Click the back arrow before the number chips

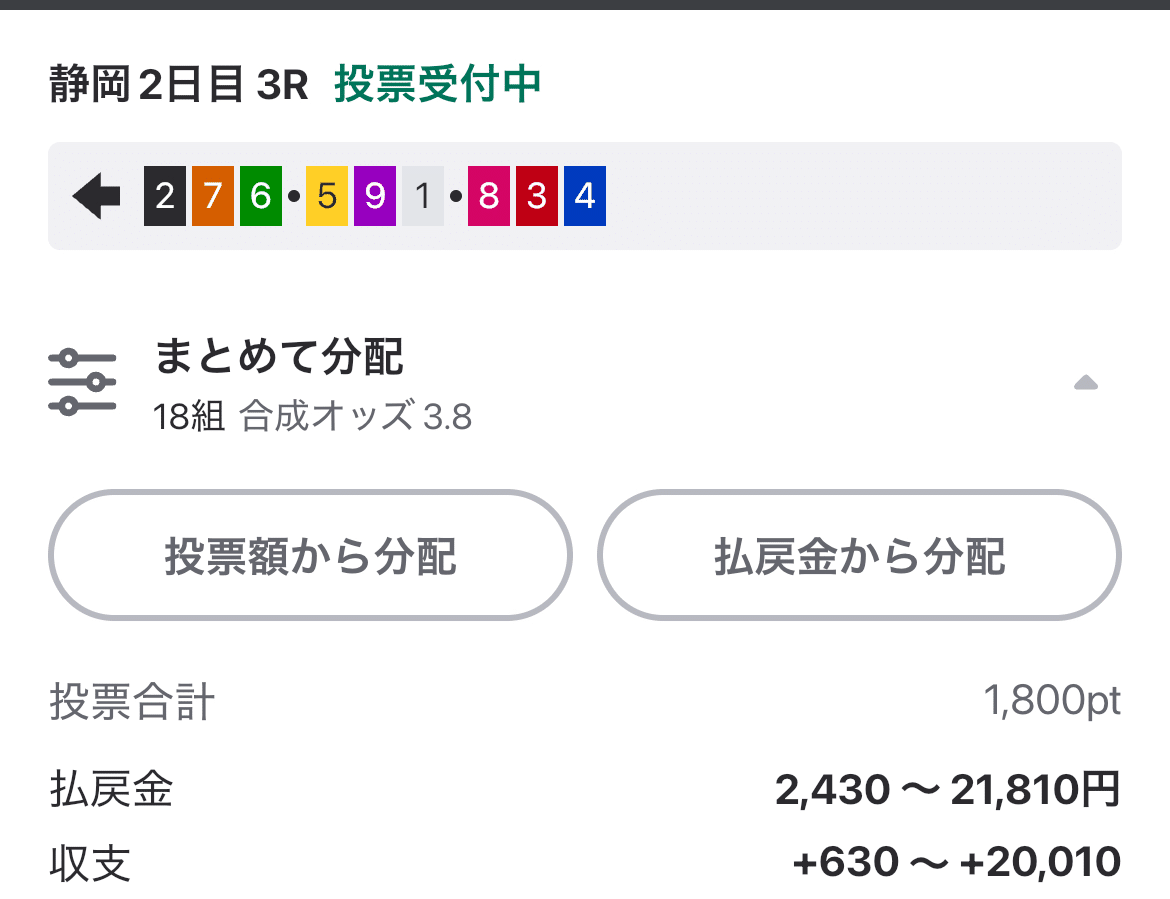tap(96, 195)
